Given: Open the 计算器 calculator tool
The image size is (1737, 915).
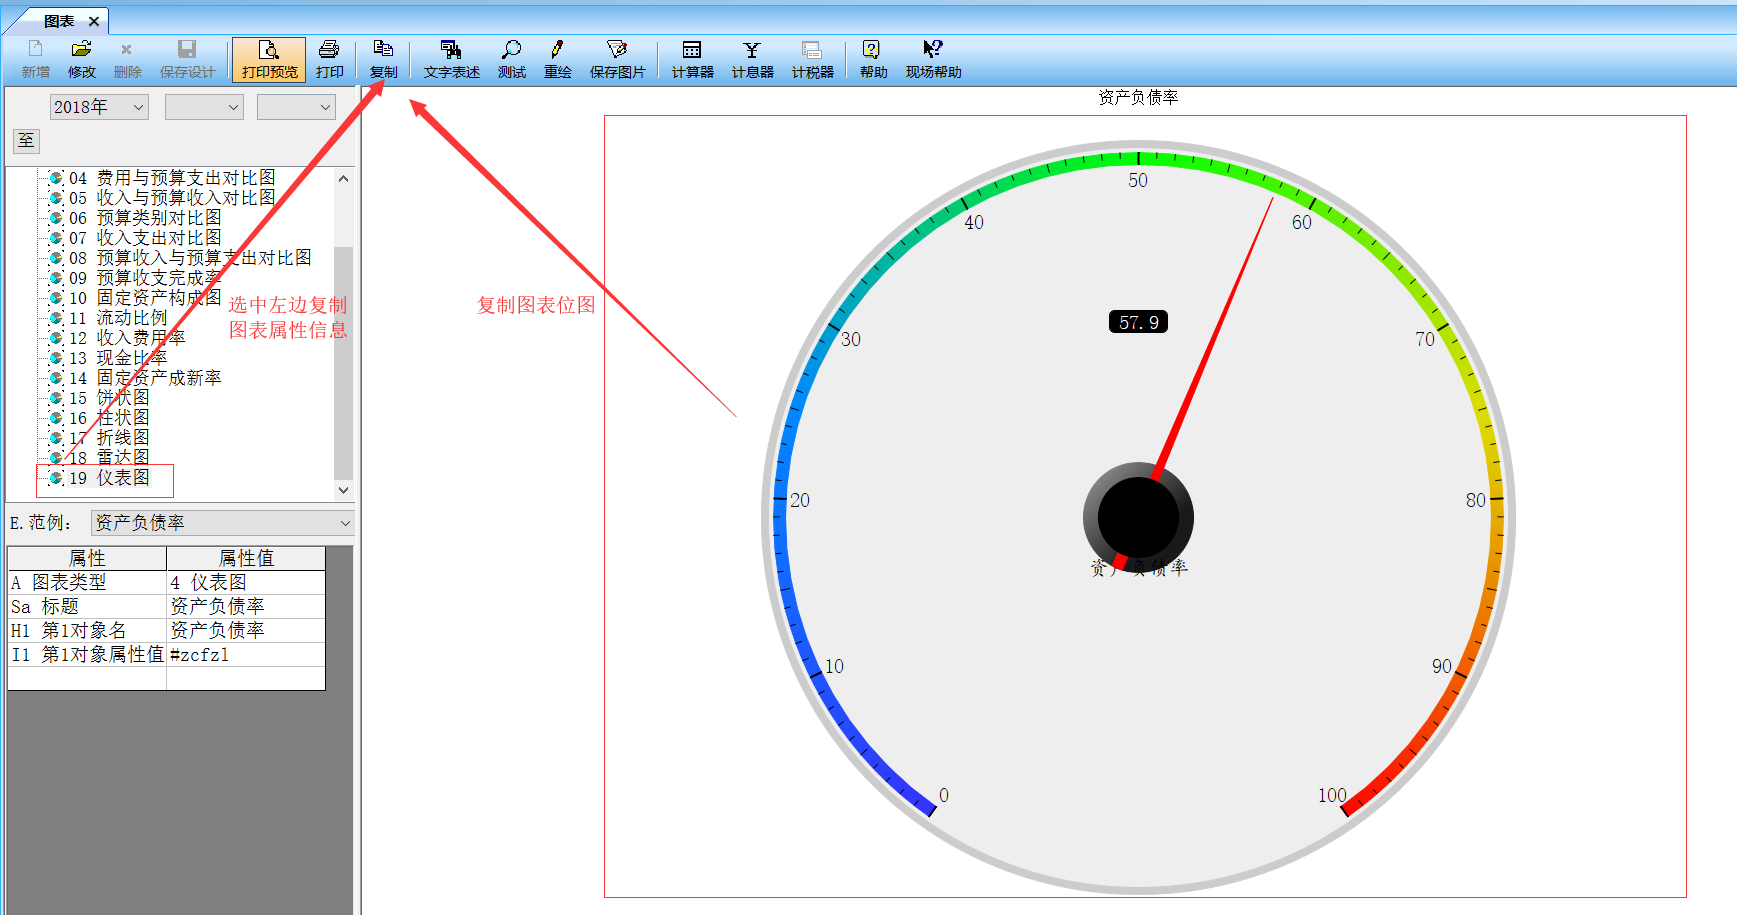Looking at the screenshot, I should (692, 50).
